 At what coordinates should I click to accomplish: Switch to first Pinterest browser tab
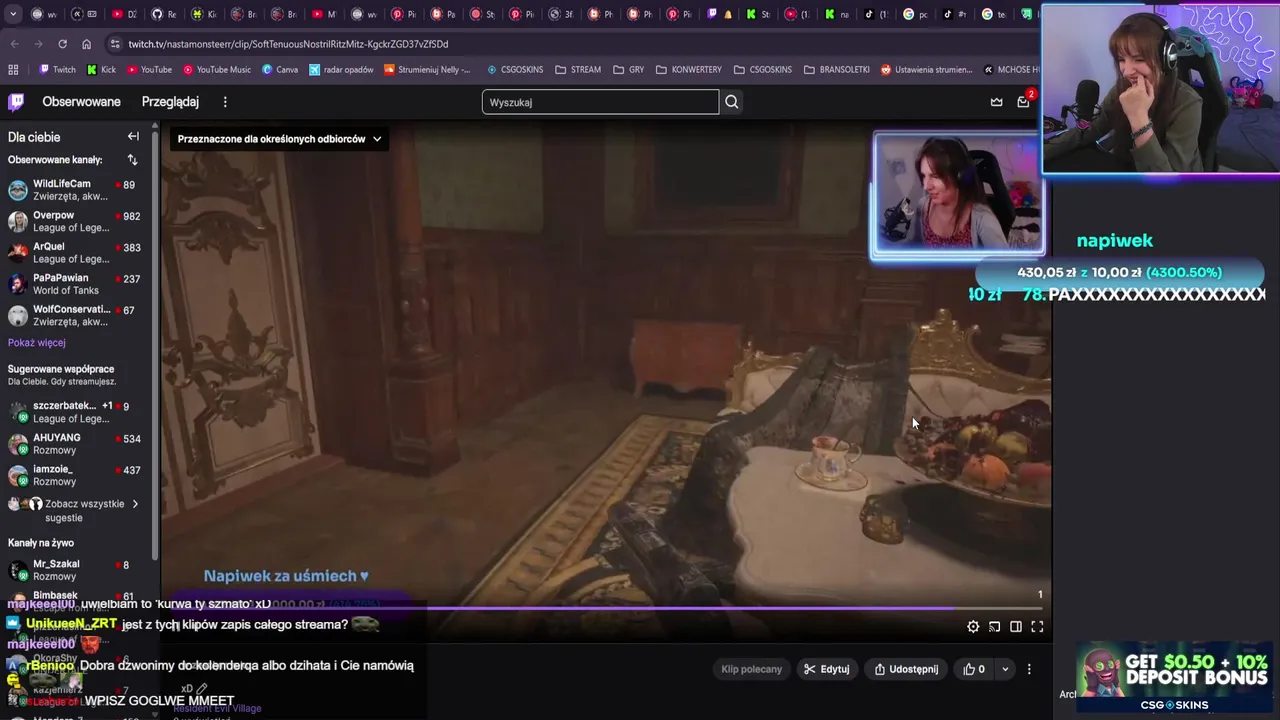[x=404, y=14]
